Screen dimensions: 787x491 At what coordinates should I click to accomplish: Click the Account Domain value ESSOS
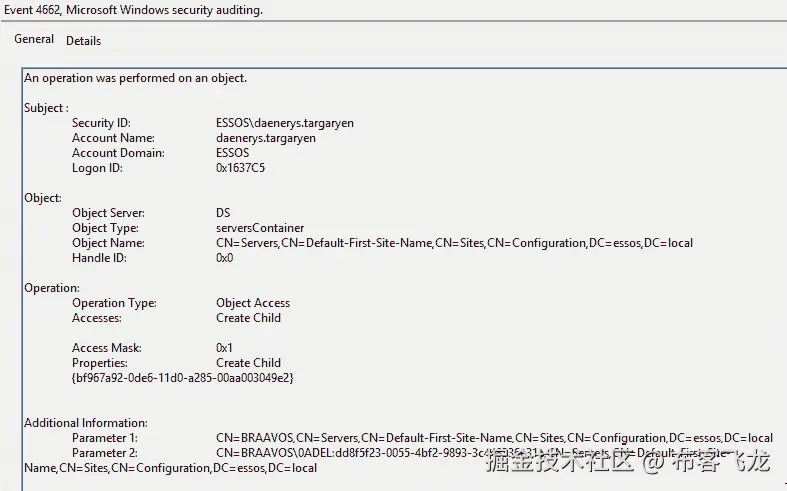(233, 153)
